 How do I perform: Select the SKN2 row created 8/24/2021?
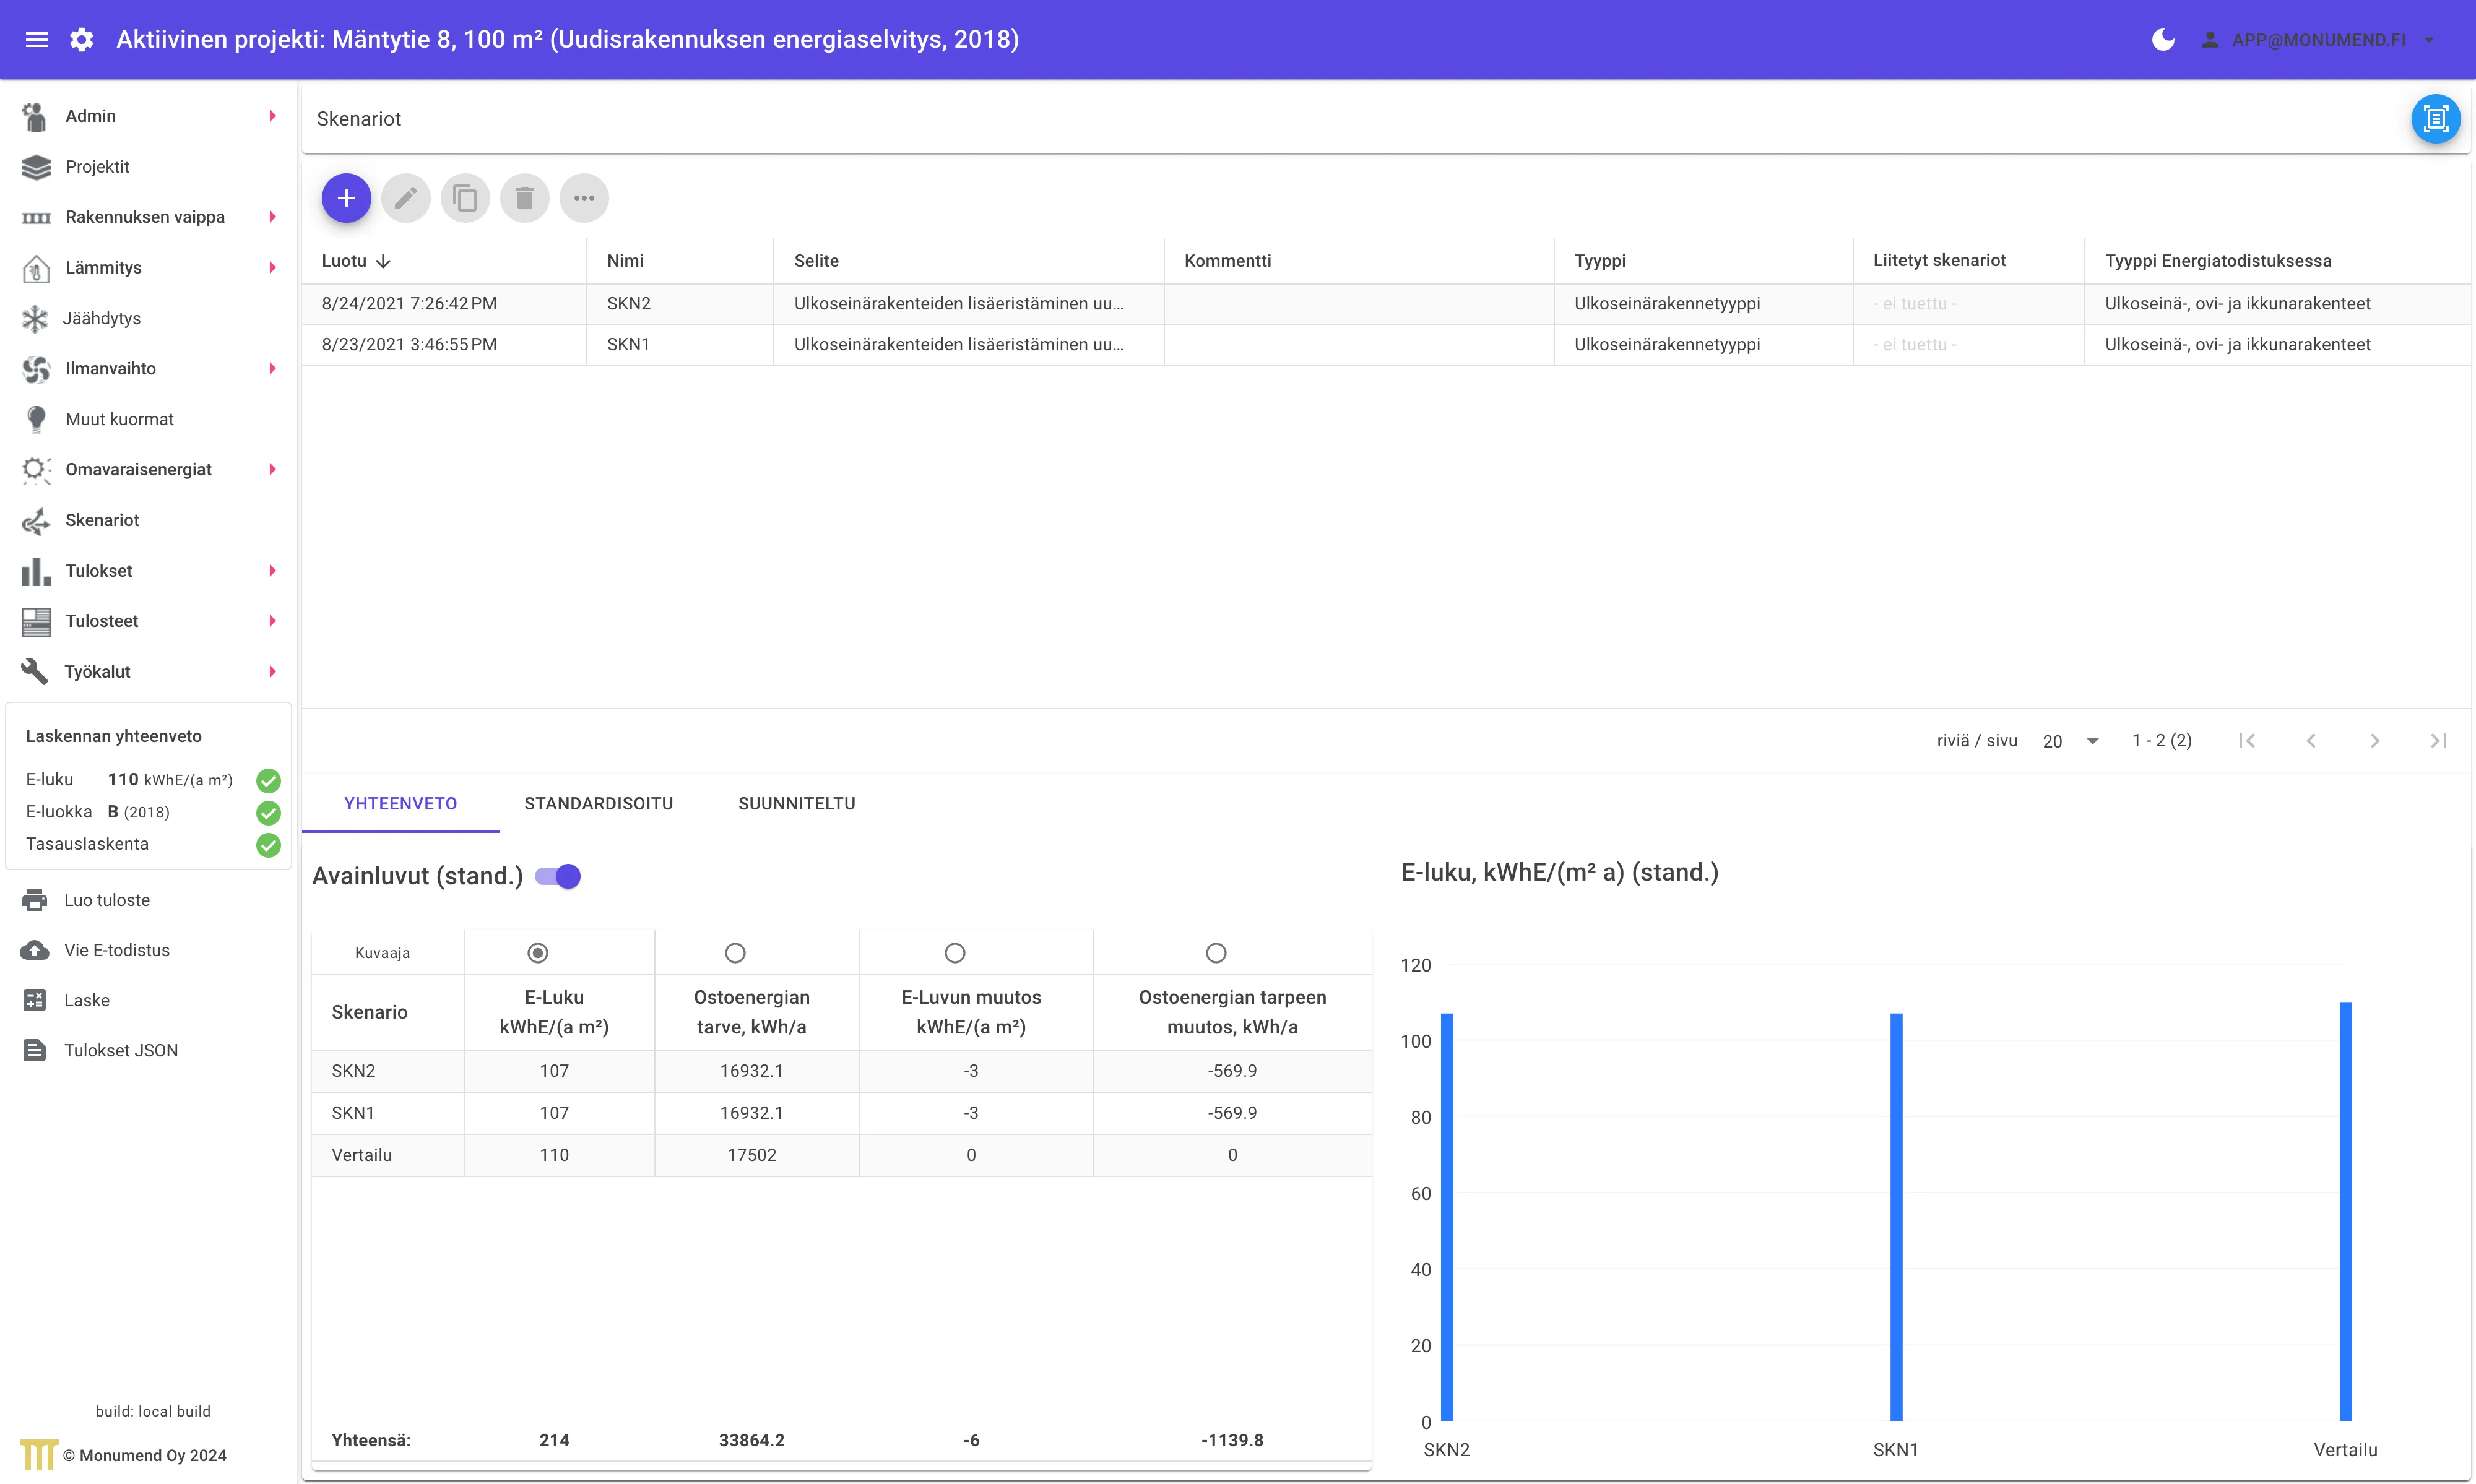click(1386, 304)
